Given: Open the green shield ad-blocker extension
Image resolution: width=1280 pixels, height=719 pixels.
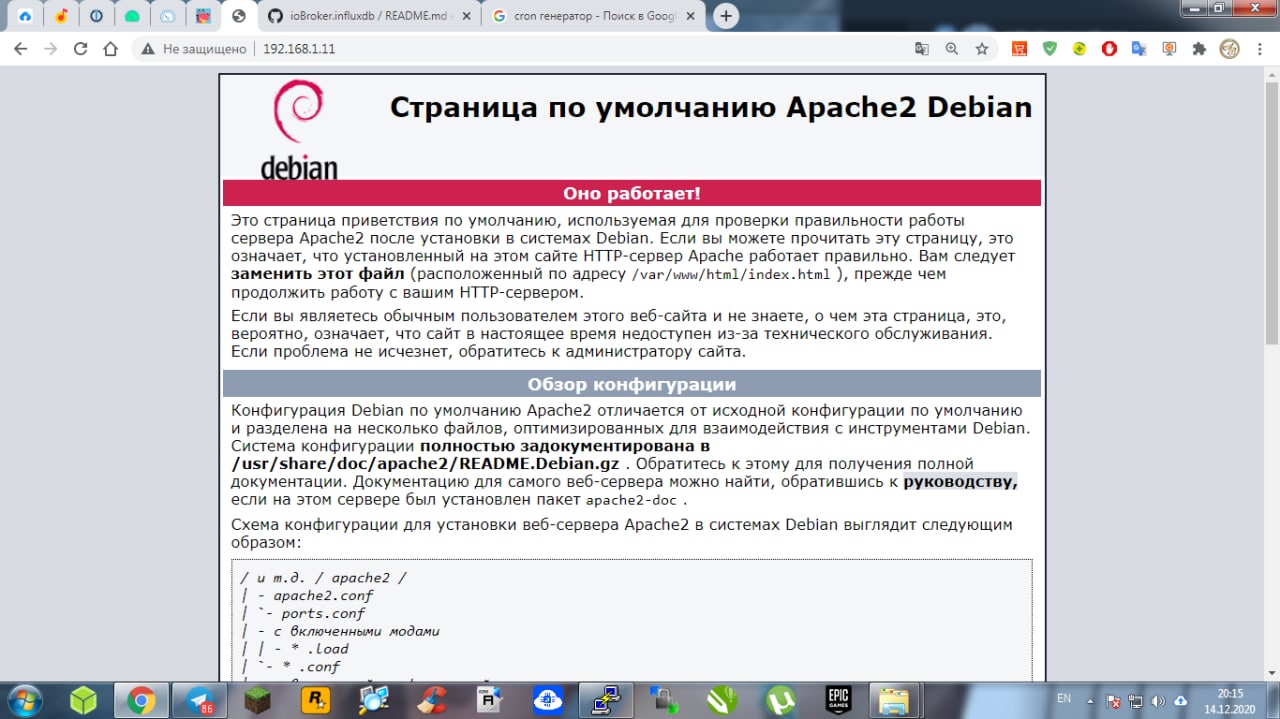Looking at the screenshot, I should point(1049,48).
